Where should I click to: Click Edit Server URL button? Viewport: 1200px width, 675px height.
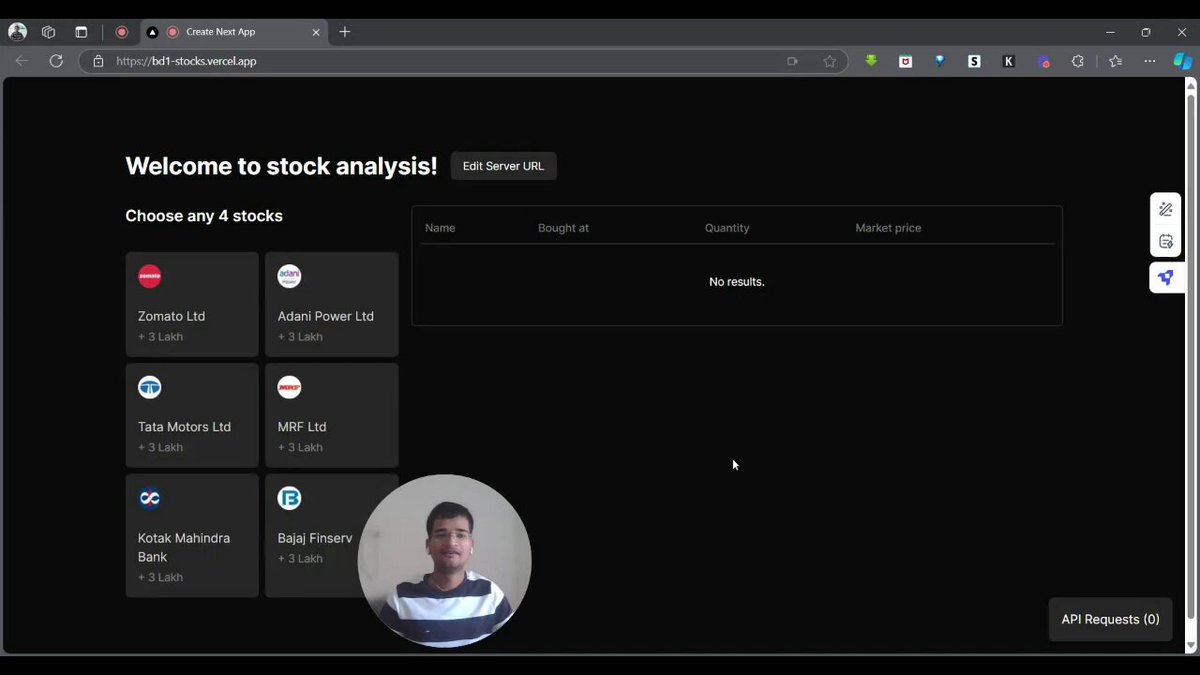click(503, 166)
